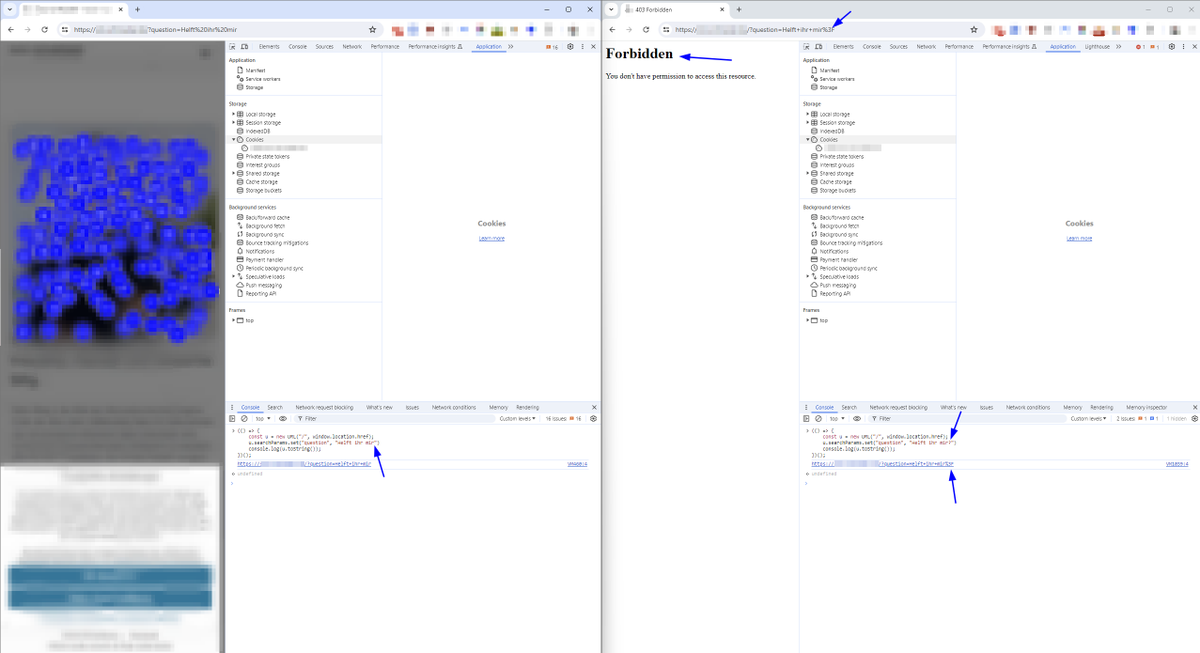The width and height of the screenshot is (1200, 653).
Task: Switch to Network tab in left window
Action: tap(352, 47)
